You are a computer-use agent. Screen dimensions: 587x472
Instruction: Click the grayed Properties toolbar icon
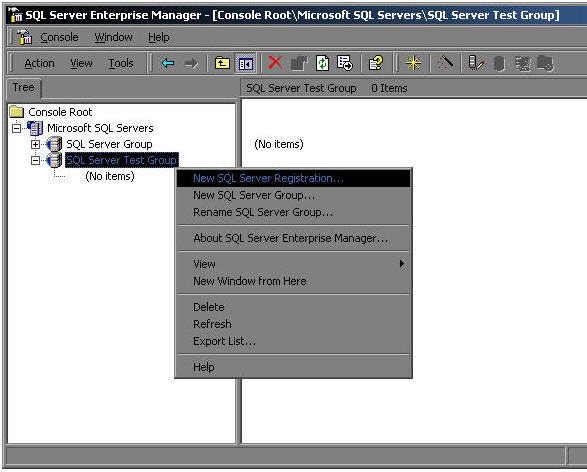point(299,63)
